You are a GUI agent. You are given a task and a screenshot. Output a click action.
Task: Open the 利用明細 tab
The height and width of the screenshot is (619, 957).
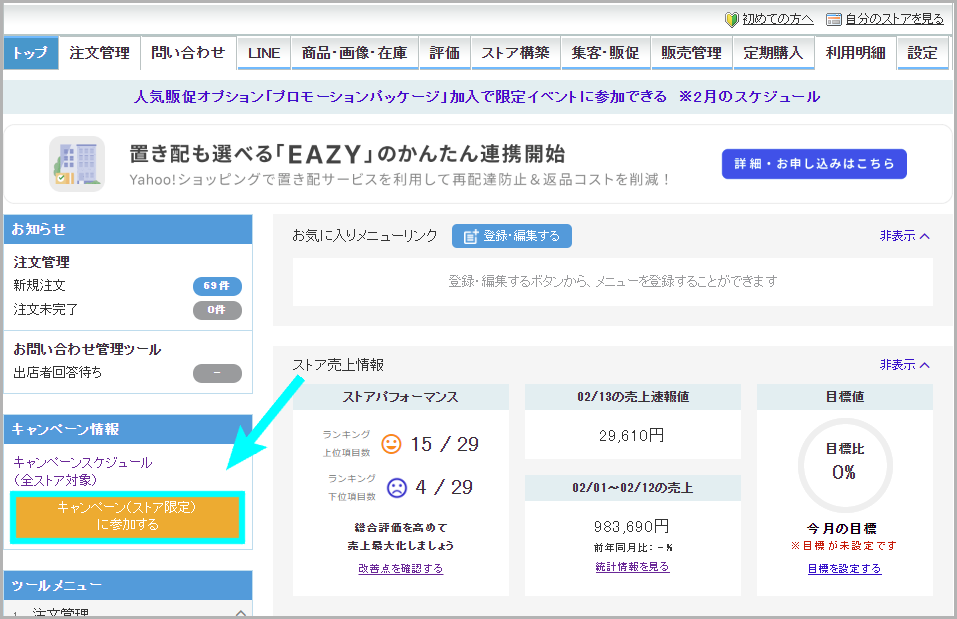(x=856, y=53)
